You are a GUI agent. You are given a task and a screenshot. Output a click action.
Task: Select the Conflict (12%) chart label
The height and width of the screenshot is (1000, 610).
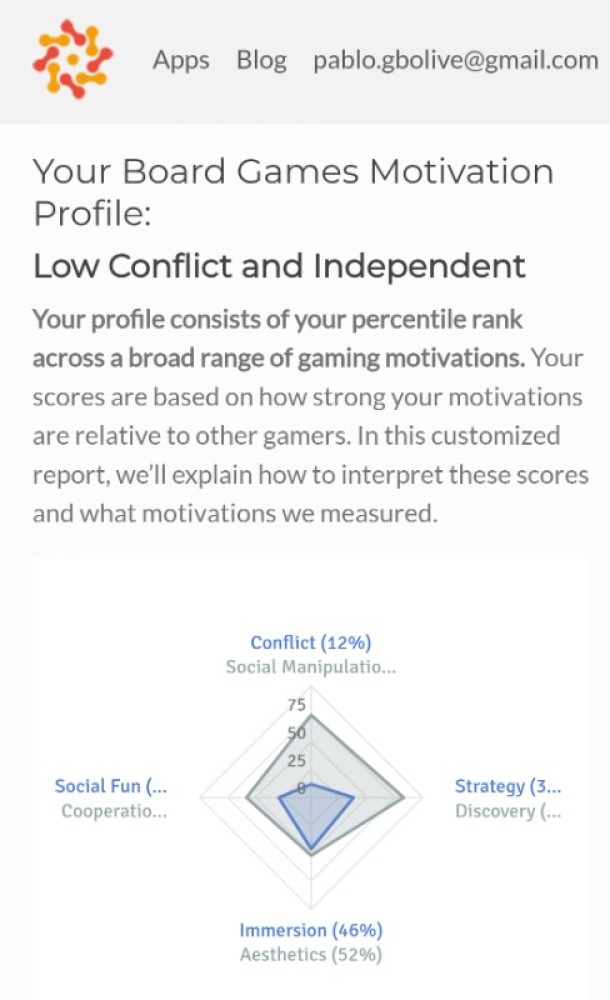tap(311, 643)
